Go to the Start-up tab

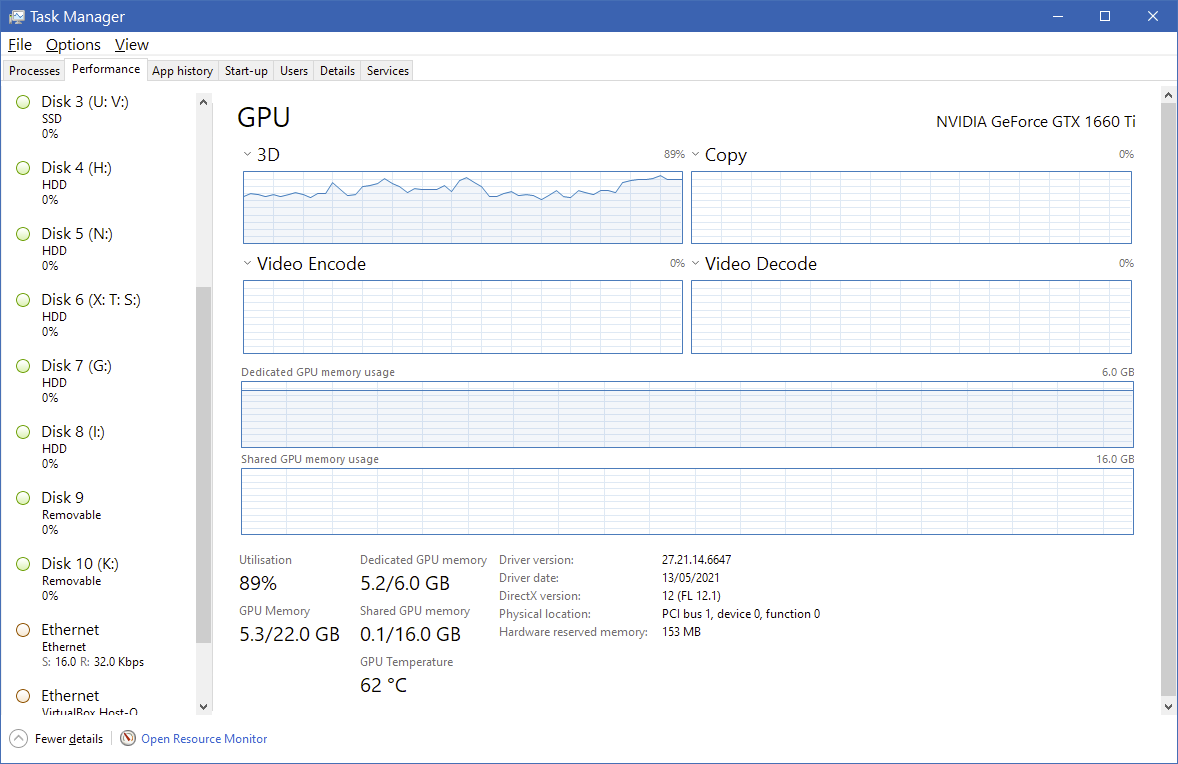[246, 71]
